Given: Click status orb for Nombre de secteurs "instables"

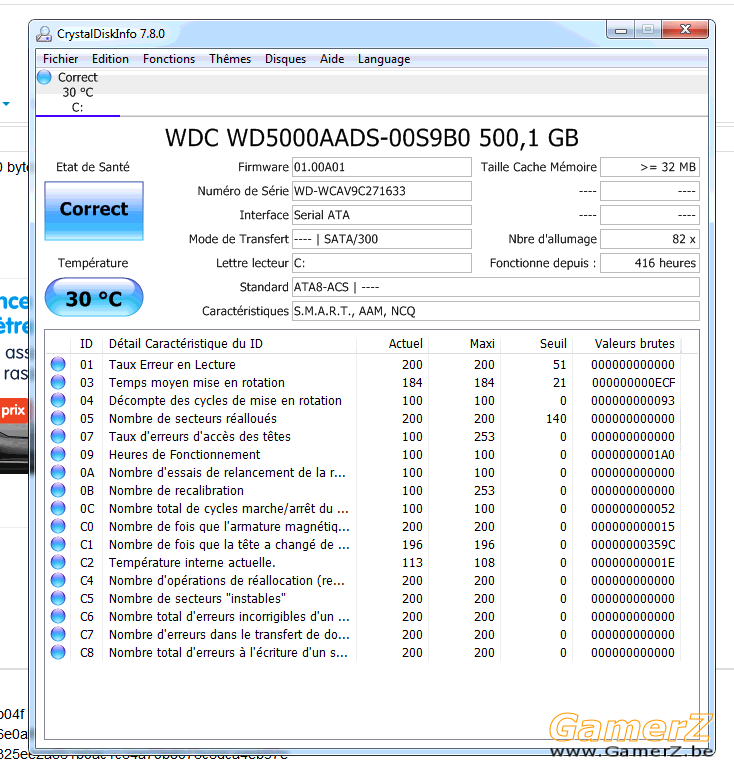Looking at the screenshot, I should [58, 598].
